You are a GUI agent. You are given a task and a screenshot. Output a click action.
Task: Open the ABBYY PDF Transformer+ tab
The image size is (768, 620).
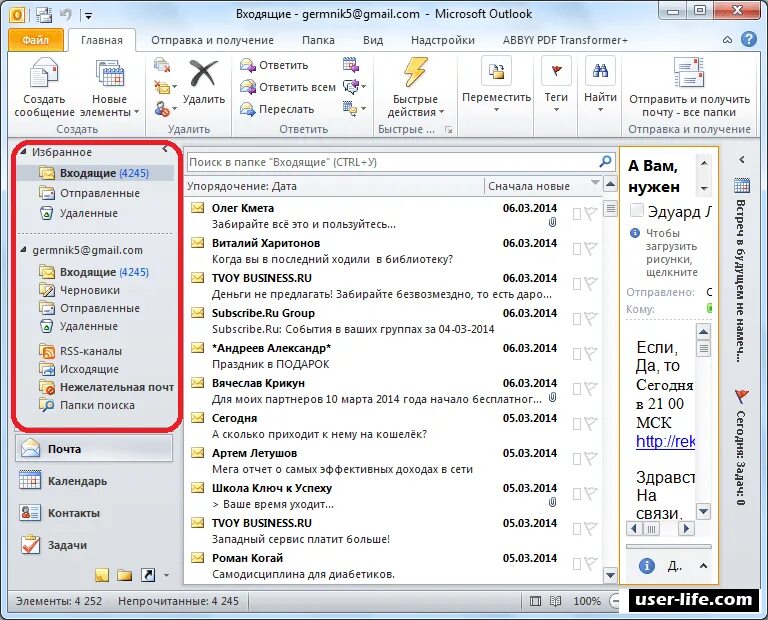pos(565,40)
